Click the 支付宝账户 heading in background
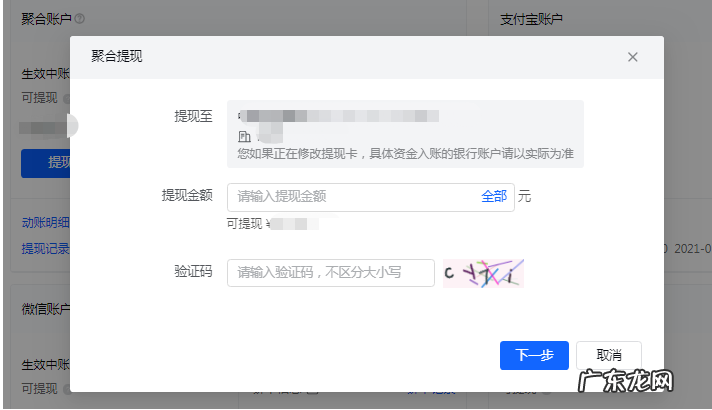The image size is (712, 410). [x=531, y=19]
